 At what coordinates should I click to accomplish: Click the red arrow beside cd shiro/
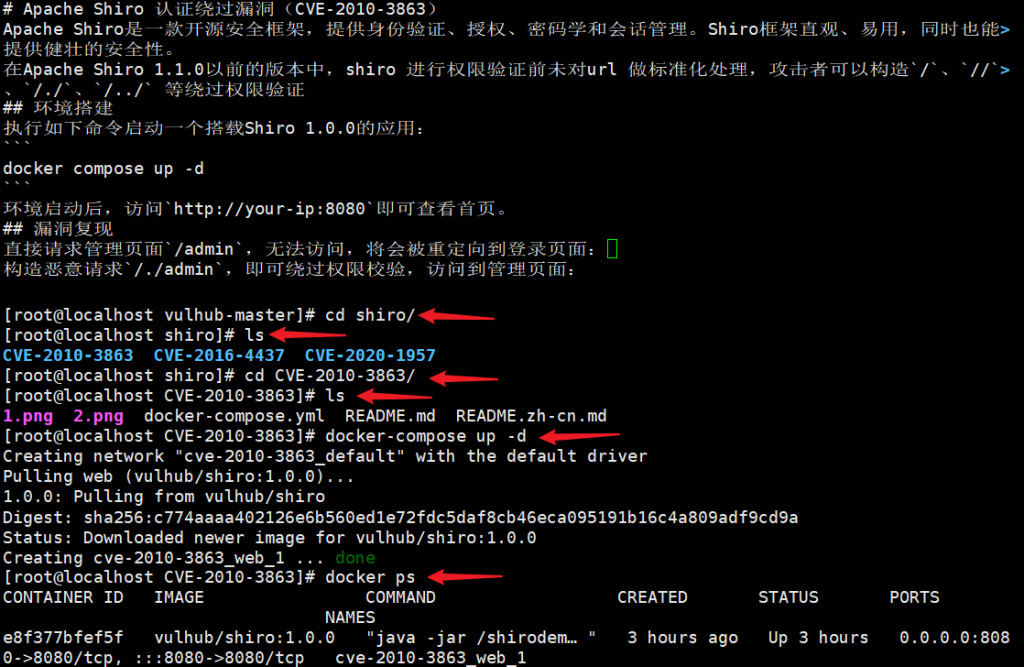(456, 316)
